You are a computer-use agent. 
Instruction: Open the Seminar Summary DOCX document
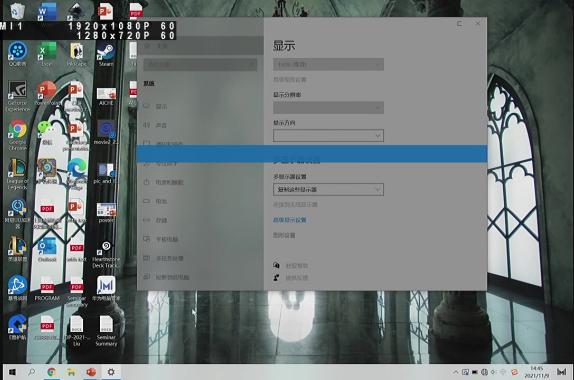106,331
